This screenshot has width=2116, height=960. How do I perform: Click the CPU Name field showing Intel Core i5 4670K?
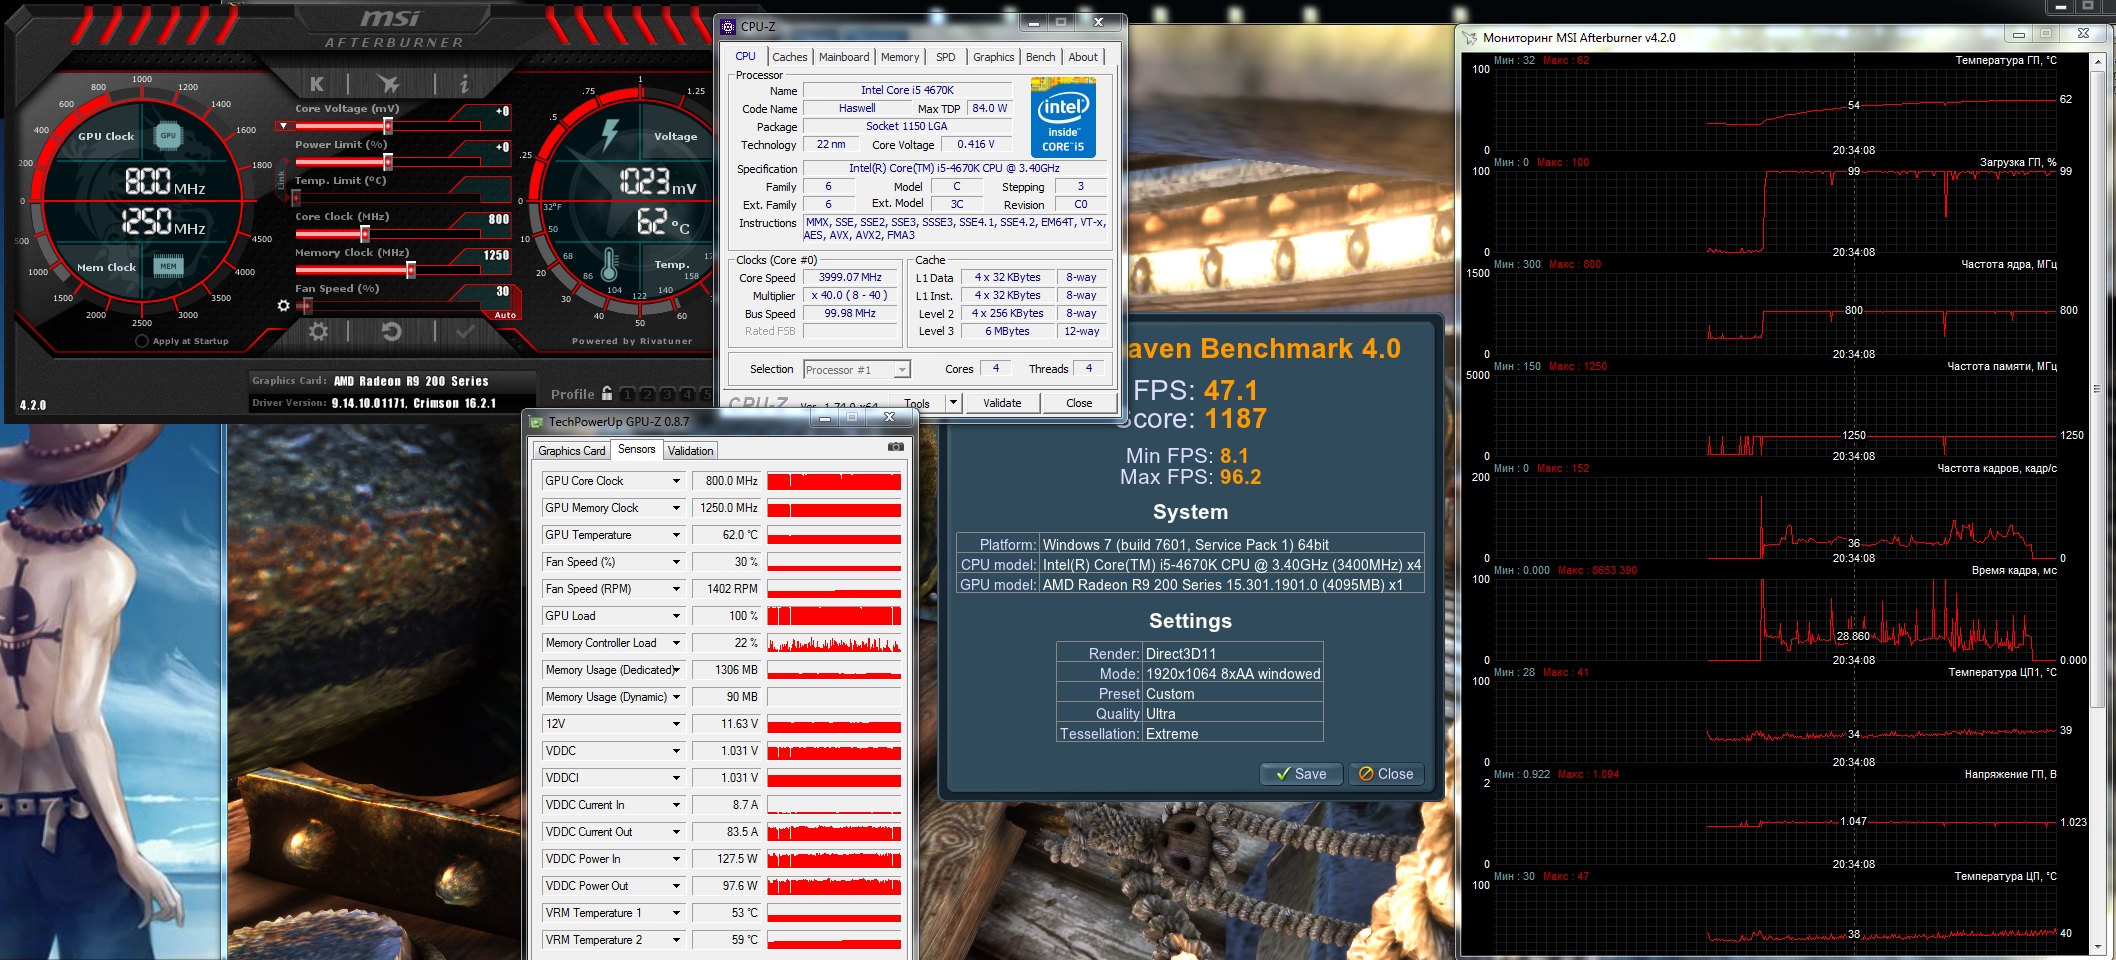[x=907, y=90]
